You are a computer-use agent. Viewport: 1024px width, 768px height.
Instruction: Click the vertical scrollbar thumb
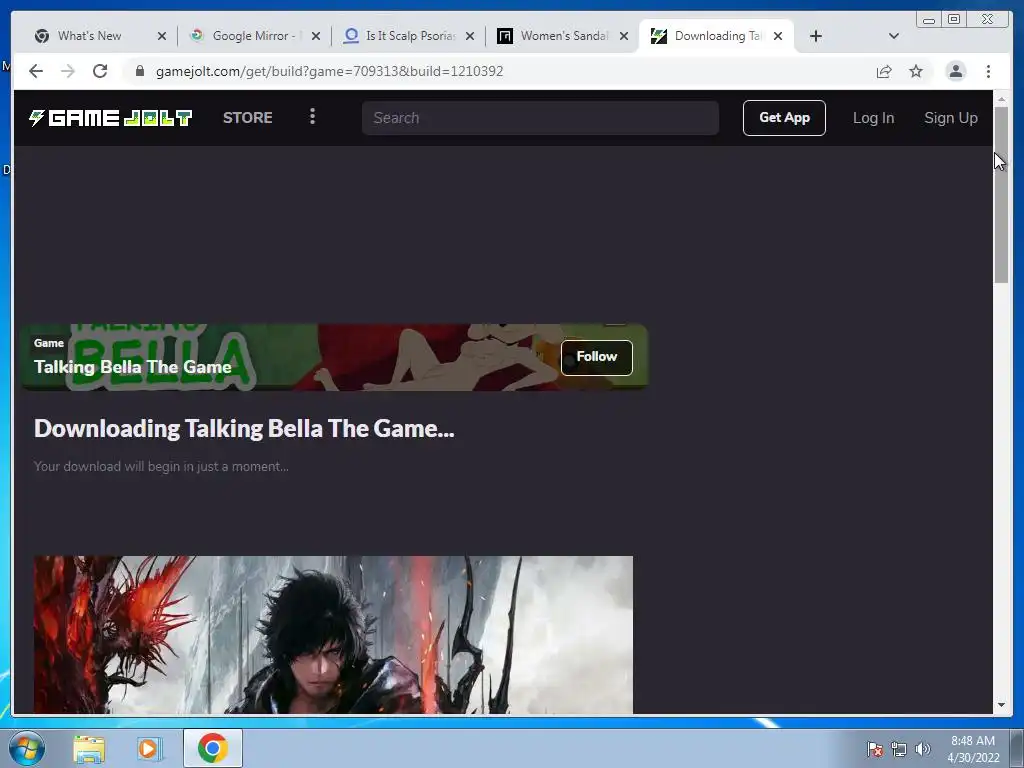pos(1001,195)
